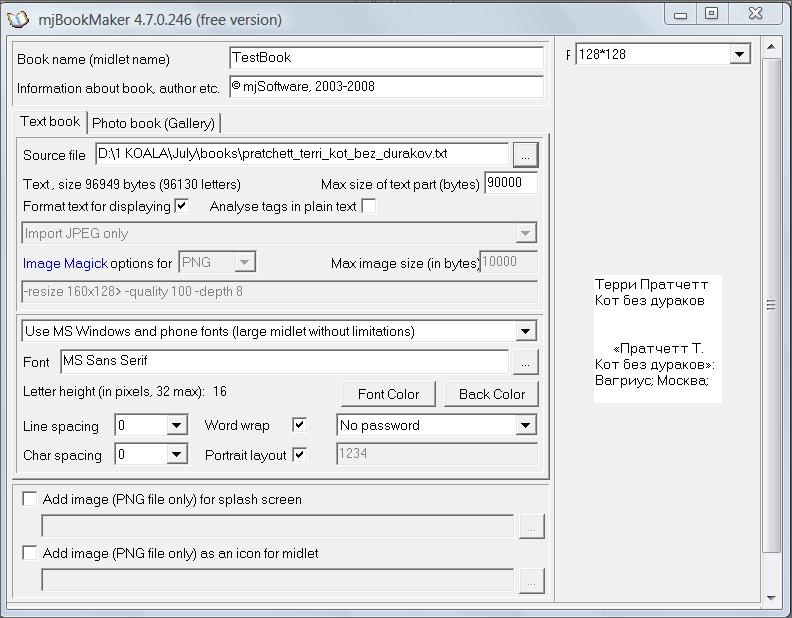Click the minimize window button
This screenshot has width=792, height=618.
(680, 14)
